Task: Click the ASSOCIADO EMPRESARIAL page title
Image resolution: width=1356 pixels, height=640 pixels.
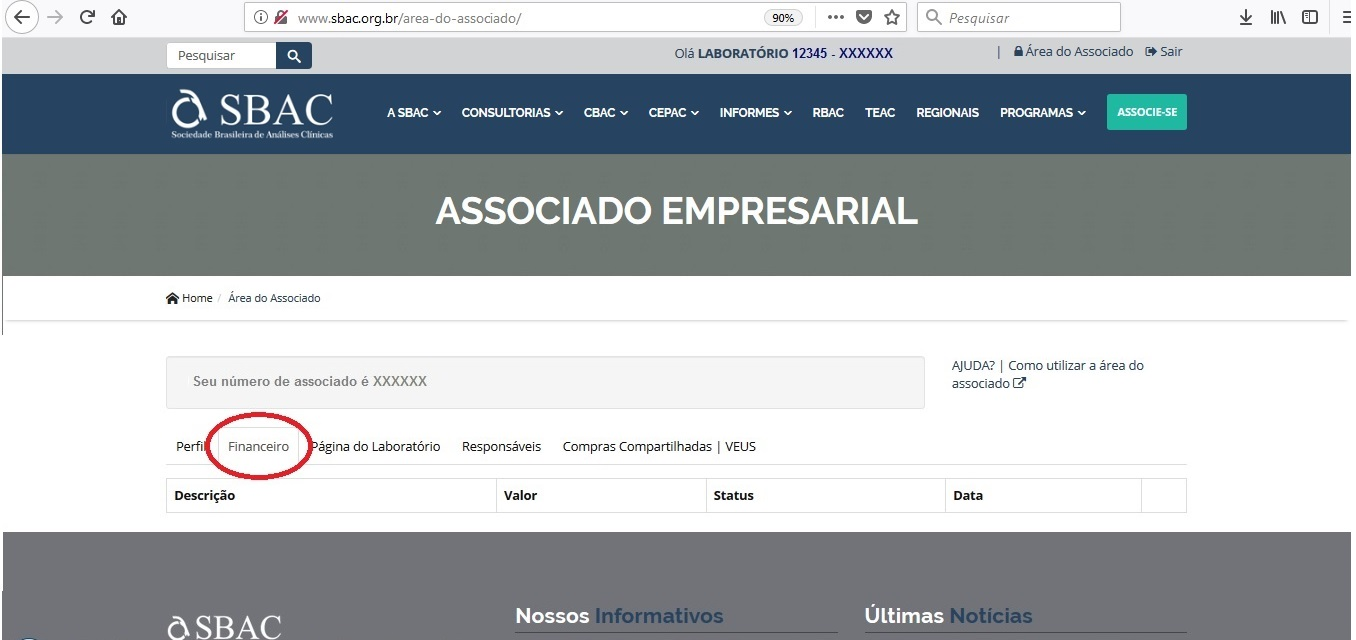Action: tap(677, 211)
